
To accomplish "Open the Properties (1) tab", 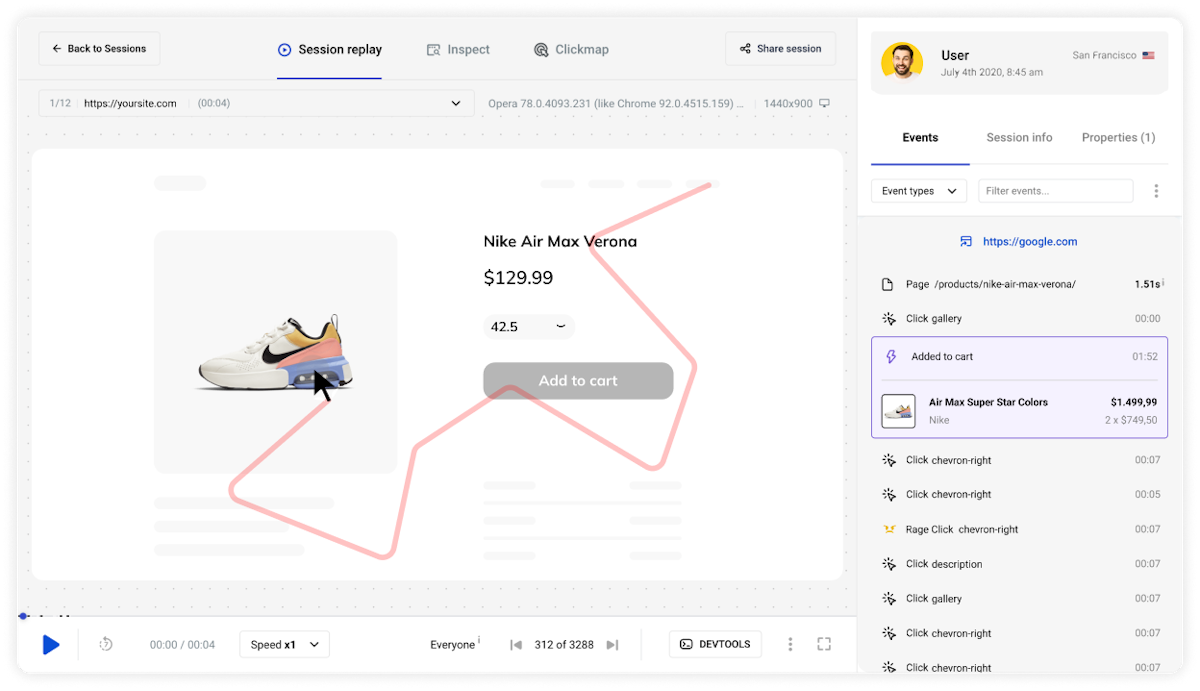I will (x=1118, y=138).
